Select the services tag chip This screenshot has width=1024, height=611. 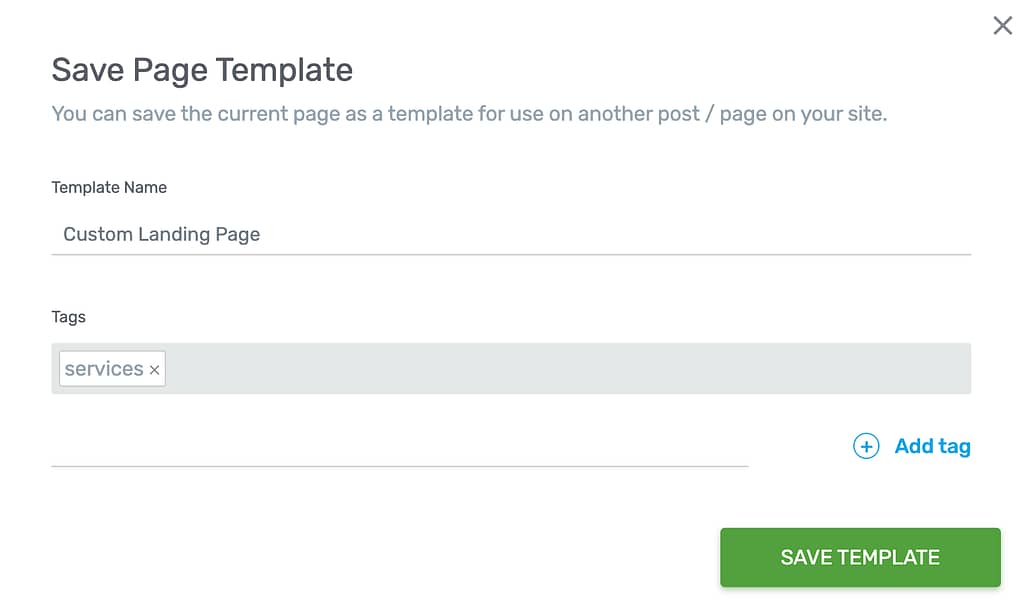tap(112, 369)
